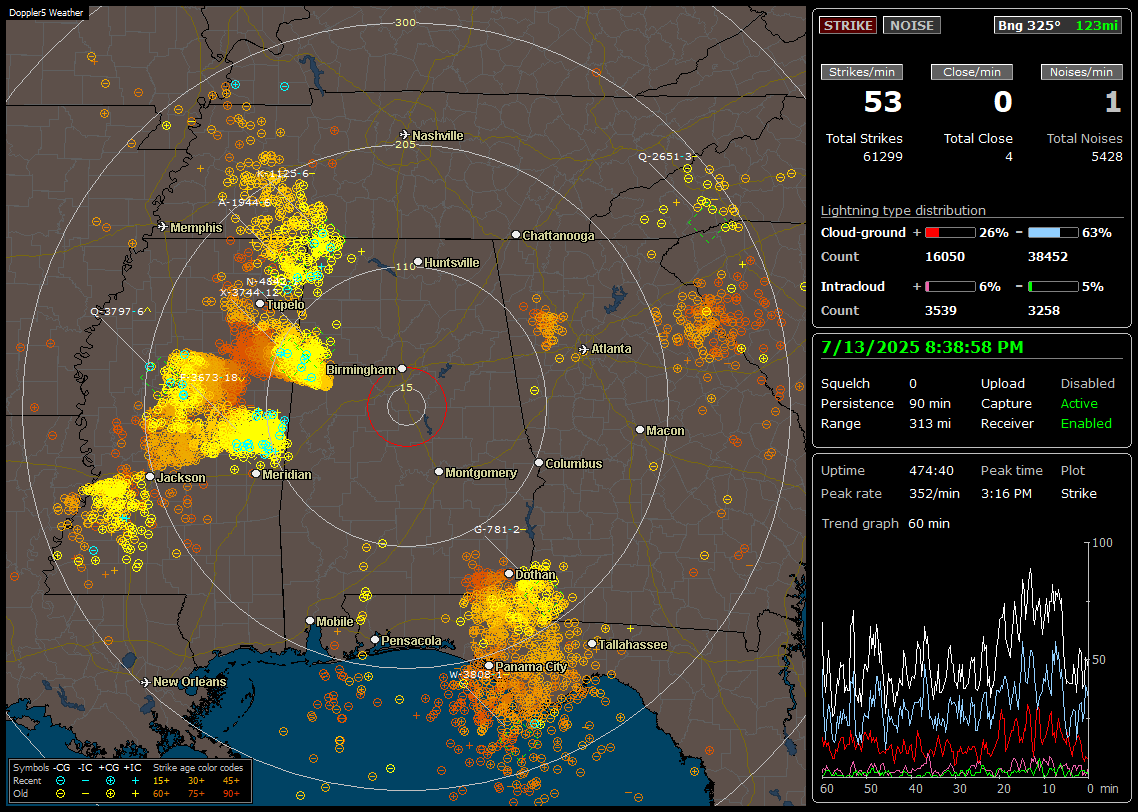This screenshot has width=1138, height=812.
Task: Click the Dothan city dot
Action: click(x=509, y=573)
